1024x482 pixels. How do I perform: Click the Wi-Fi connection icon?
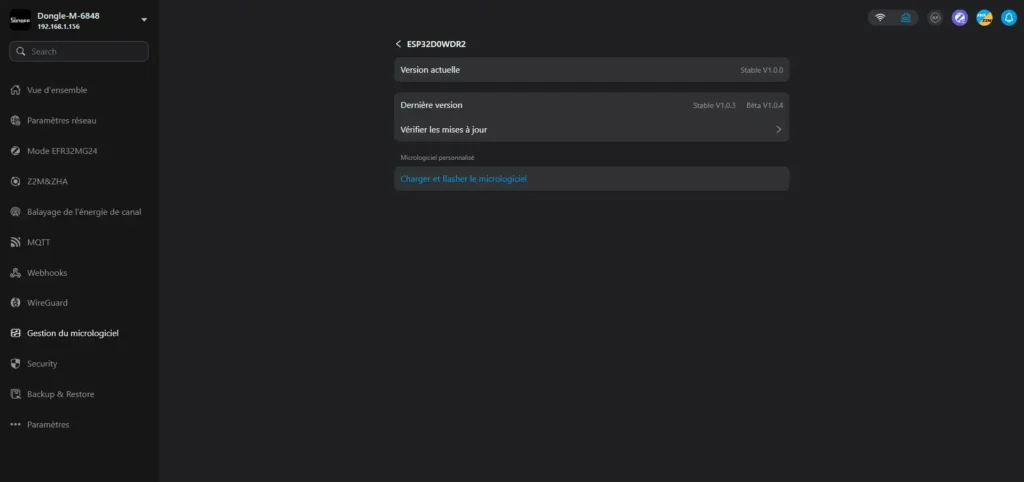point(880,18)
